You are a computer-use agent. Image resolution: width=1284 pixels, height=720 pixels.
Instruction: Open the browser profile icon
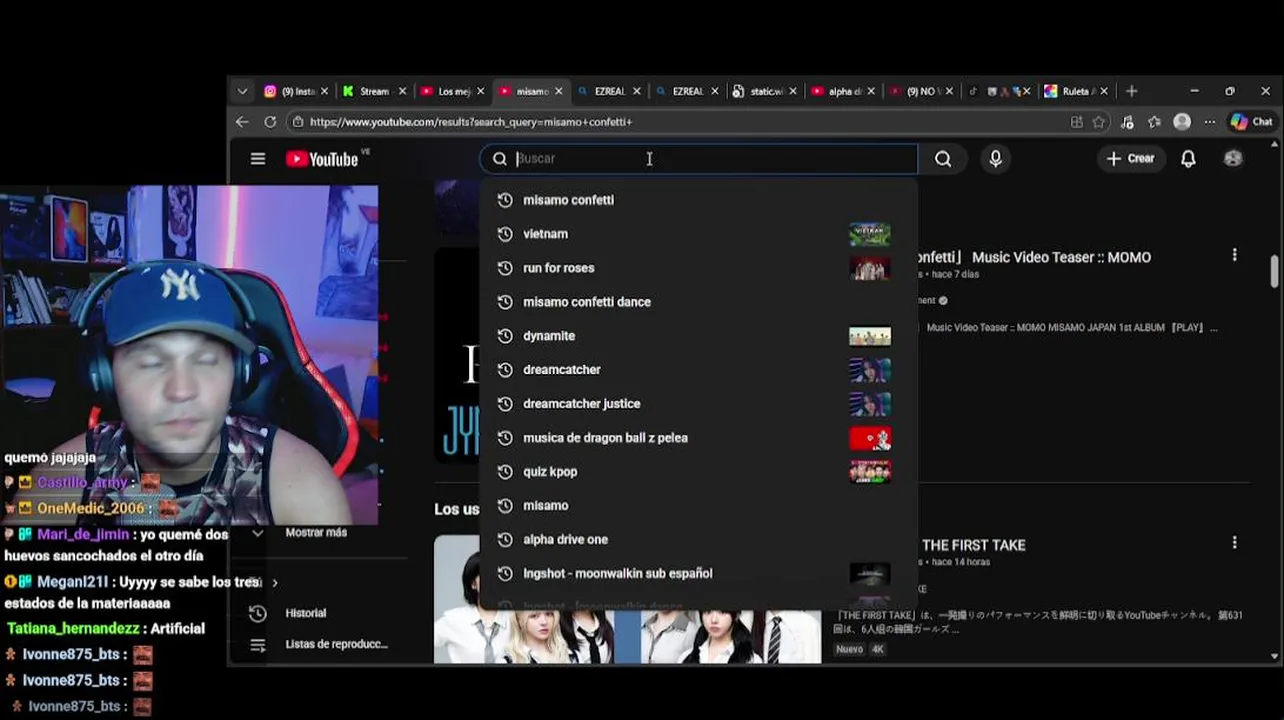pyautogui.click(x=1182, y=122)
